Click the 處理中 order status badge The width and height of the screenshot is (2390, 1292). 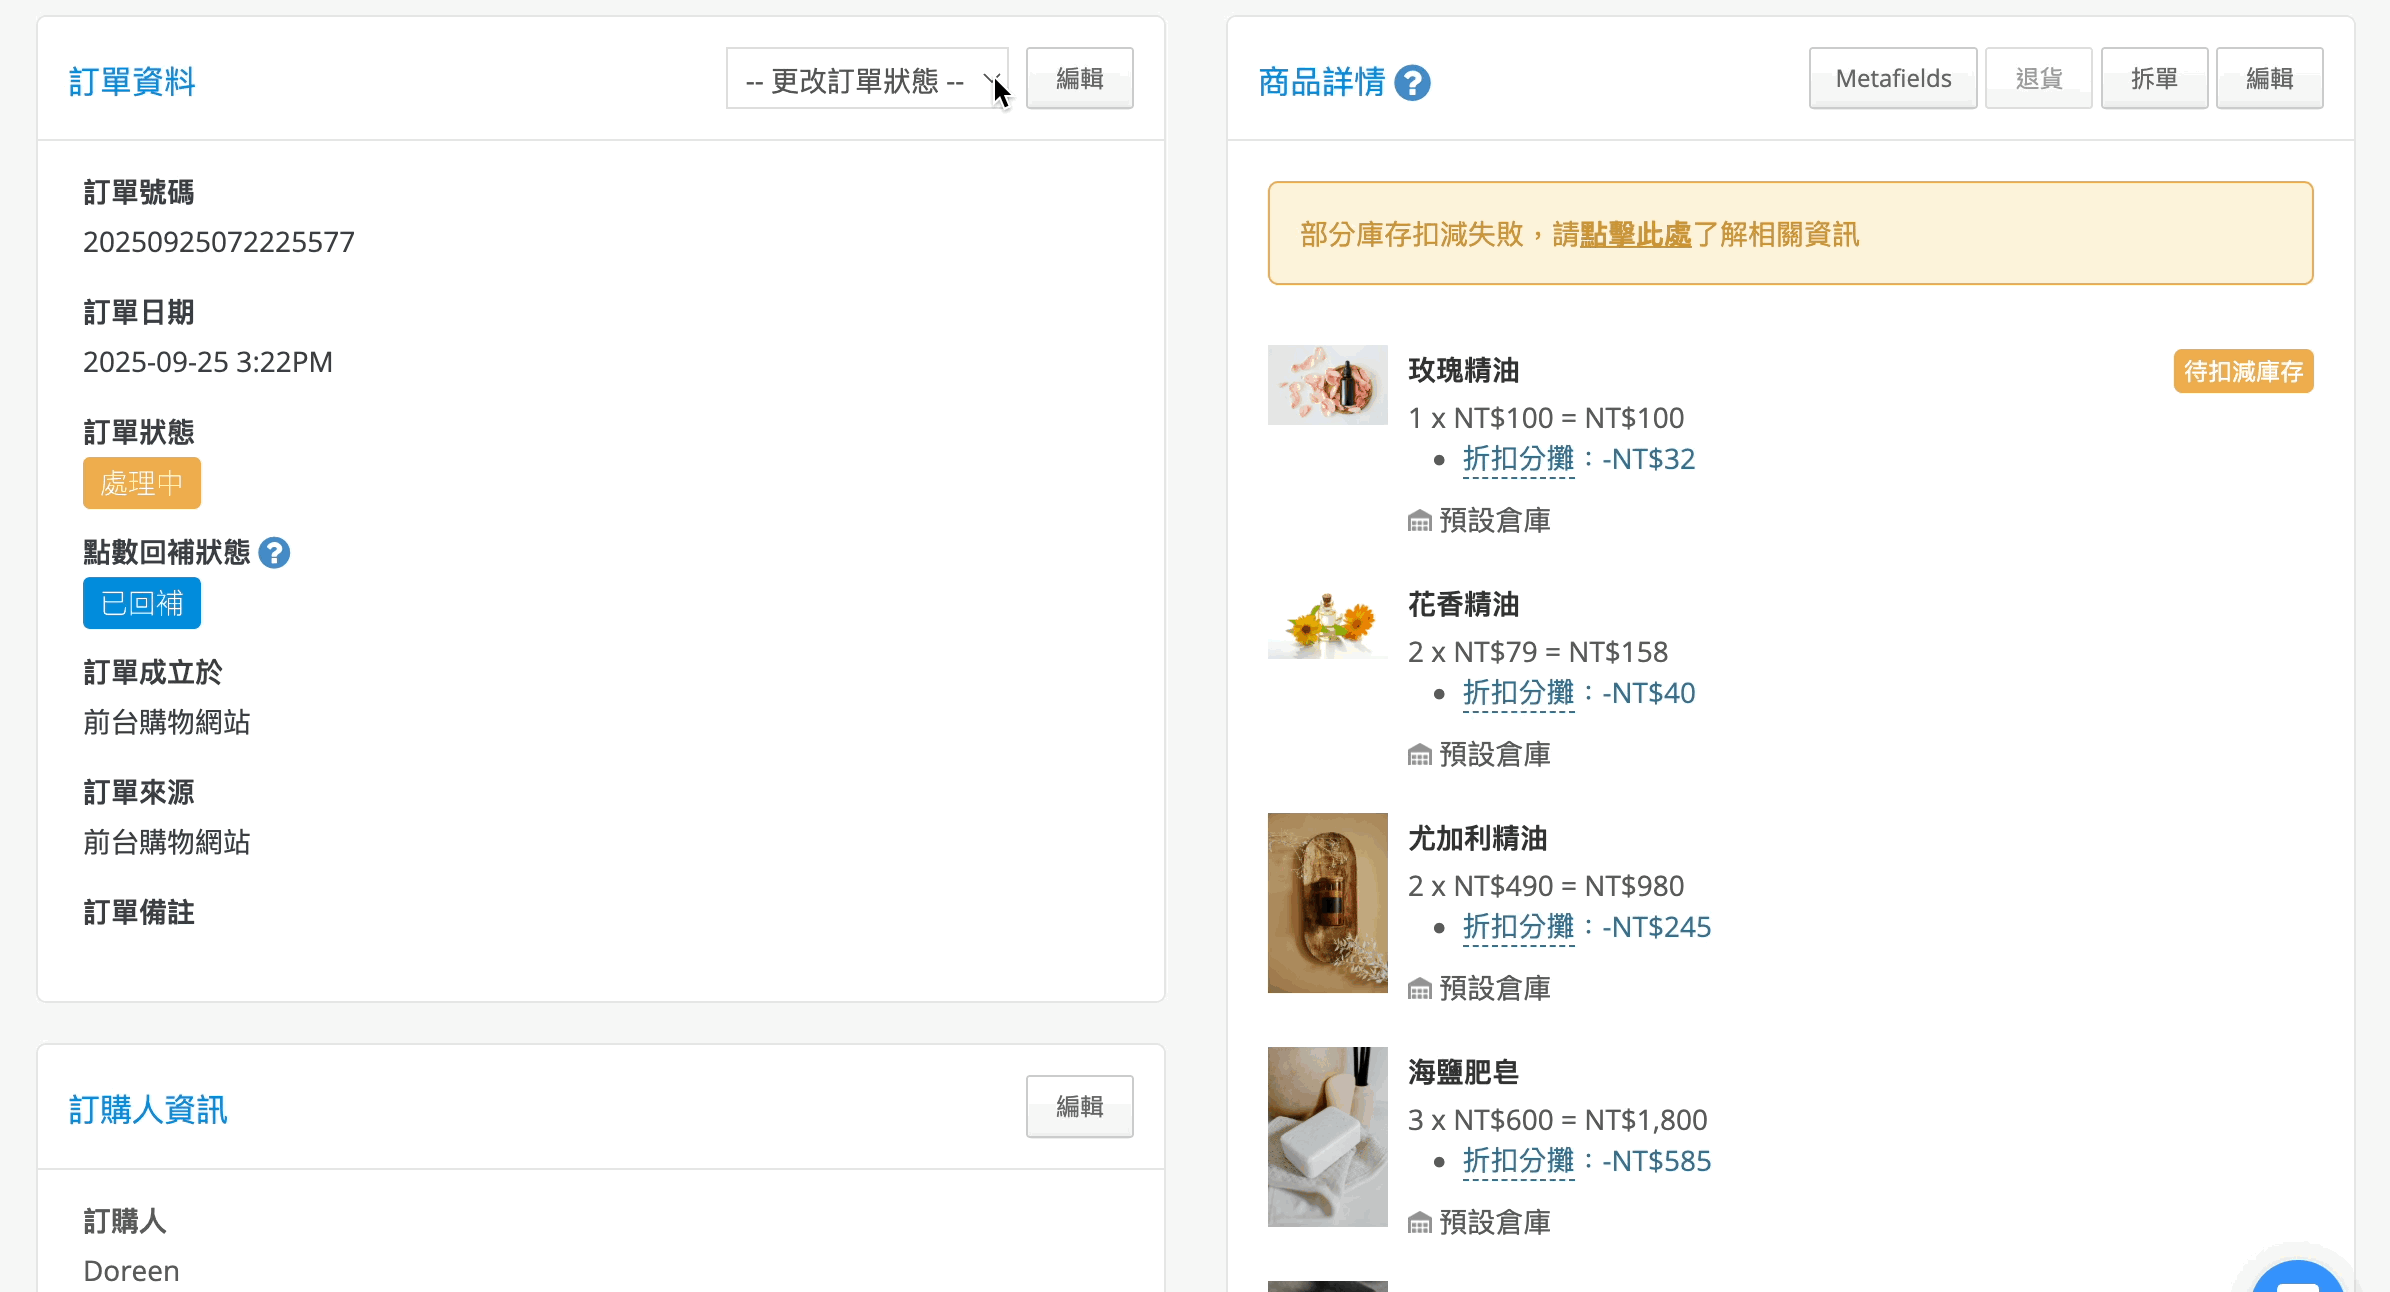142,483
